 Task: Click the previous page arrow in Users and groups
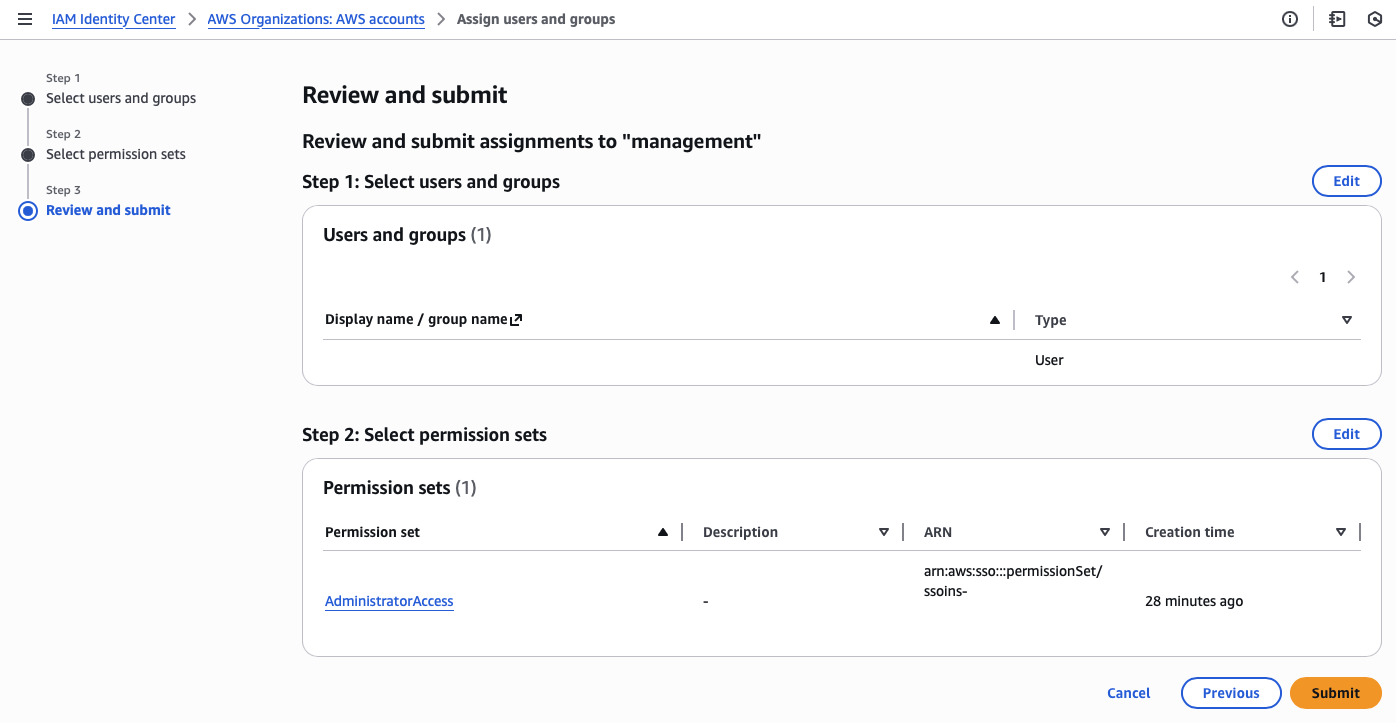pyautogui.click(x=1294, y=277)
